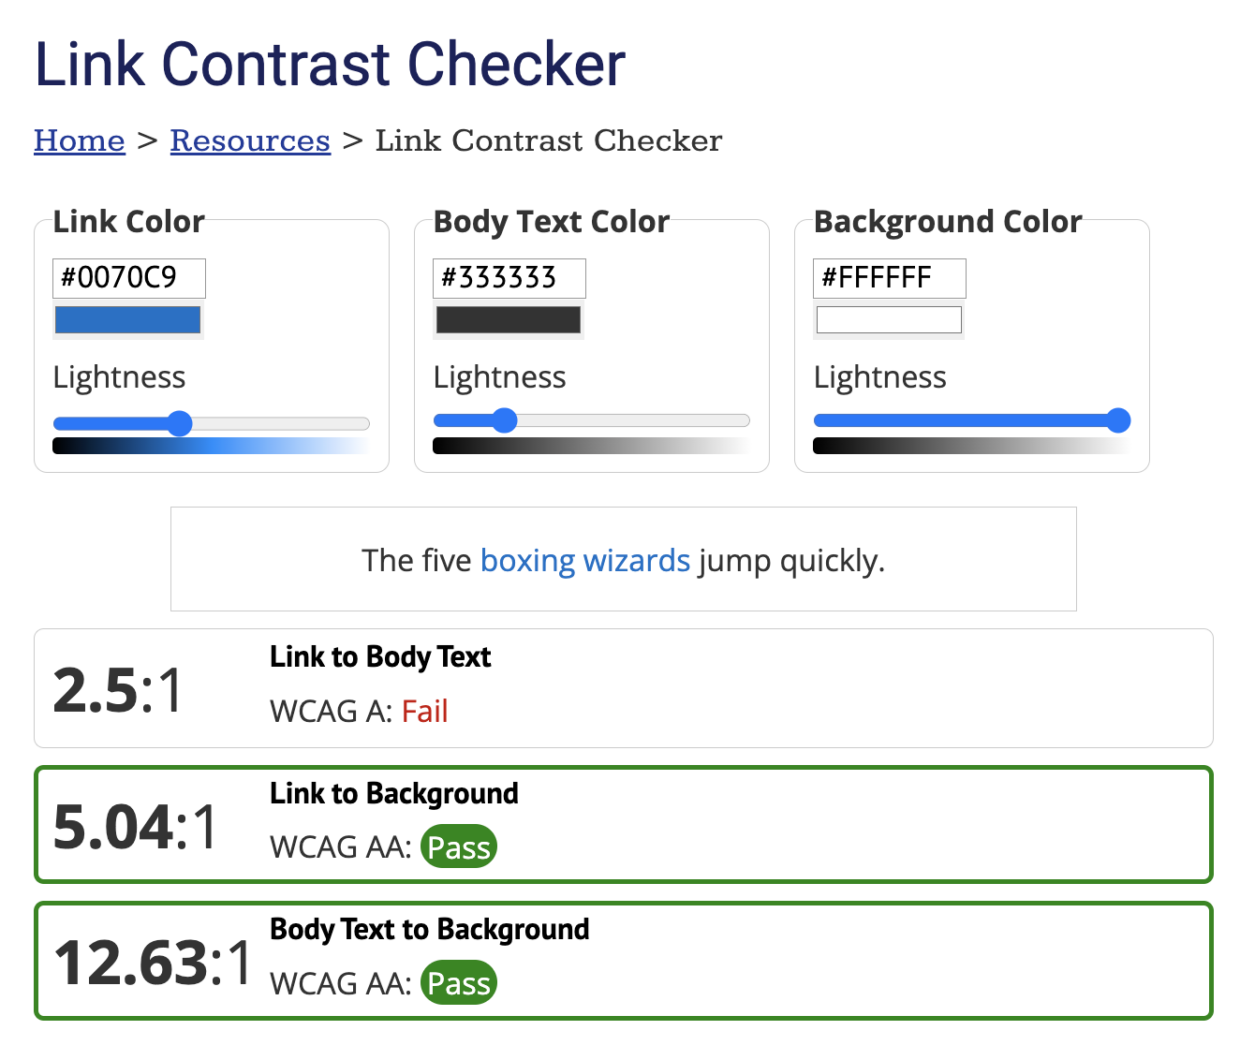Click the Body Text to Background Pass badge

[x=459, y=983]
